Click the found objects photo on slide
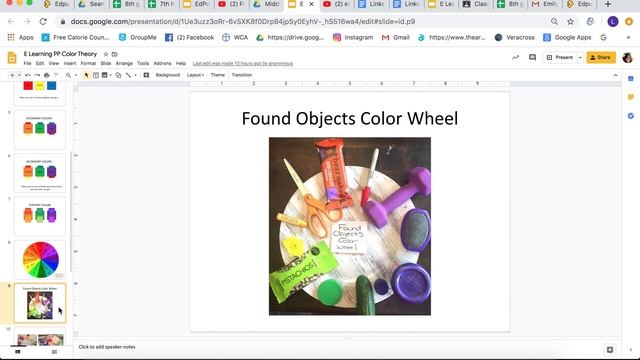This screenshot has width=640, height=360. pyautogui.click(x=350, y=226)
